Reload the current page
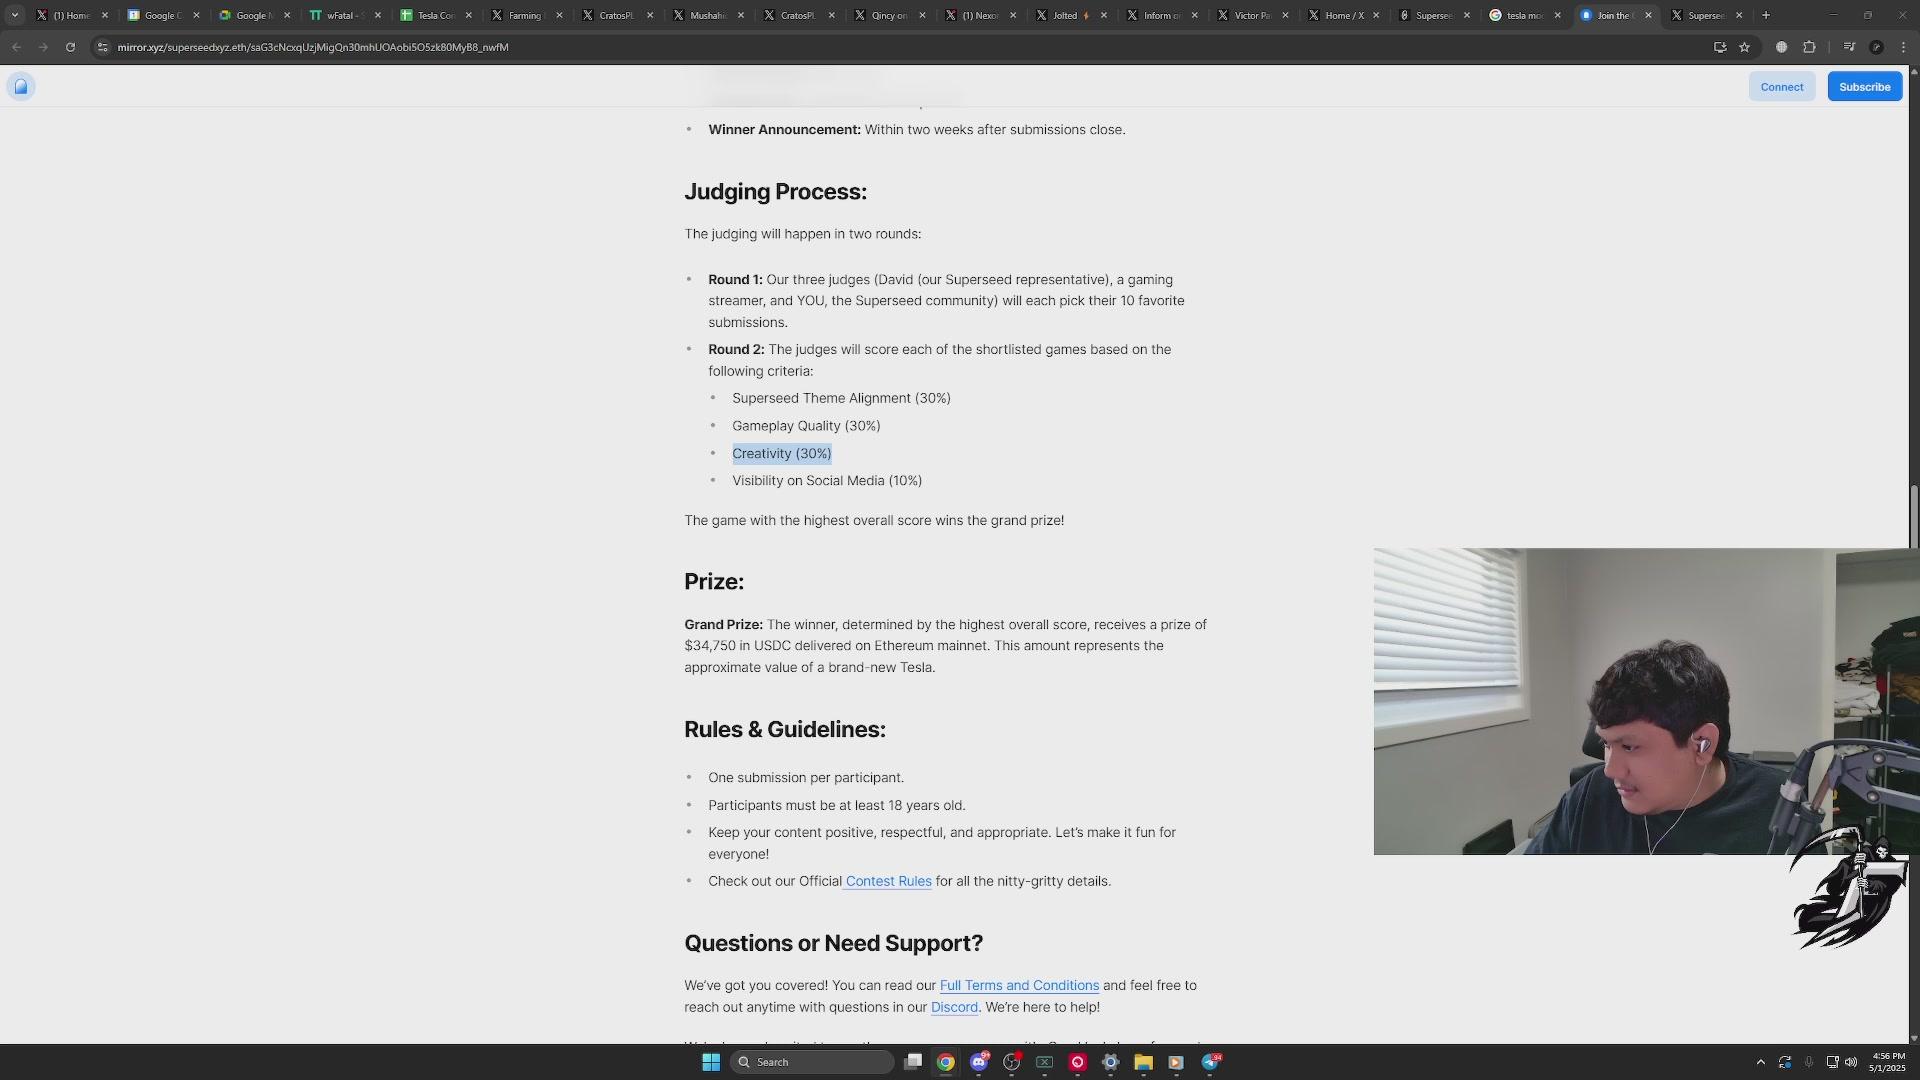Screen dimensions: 1920x1080 coord(70,47)
